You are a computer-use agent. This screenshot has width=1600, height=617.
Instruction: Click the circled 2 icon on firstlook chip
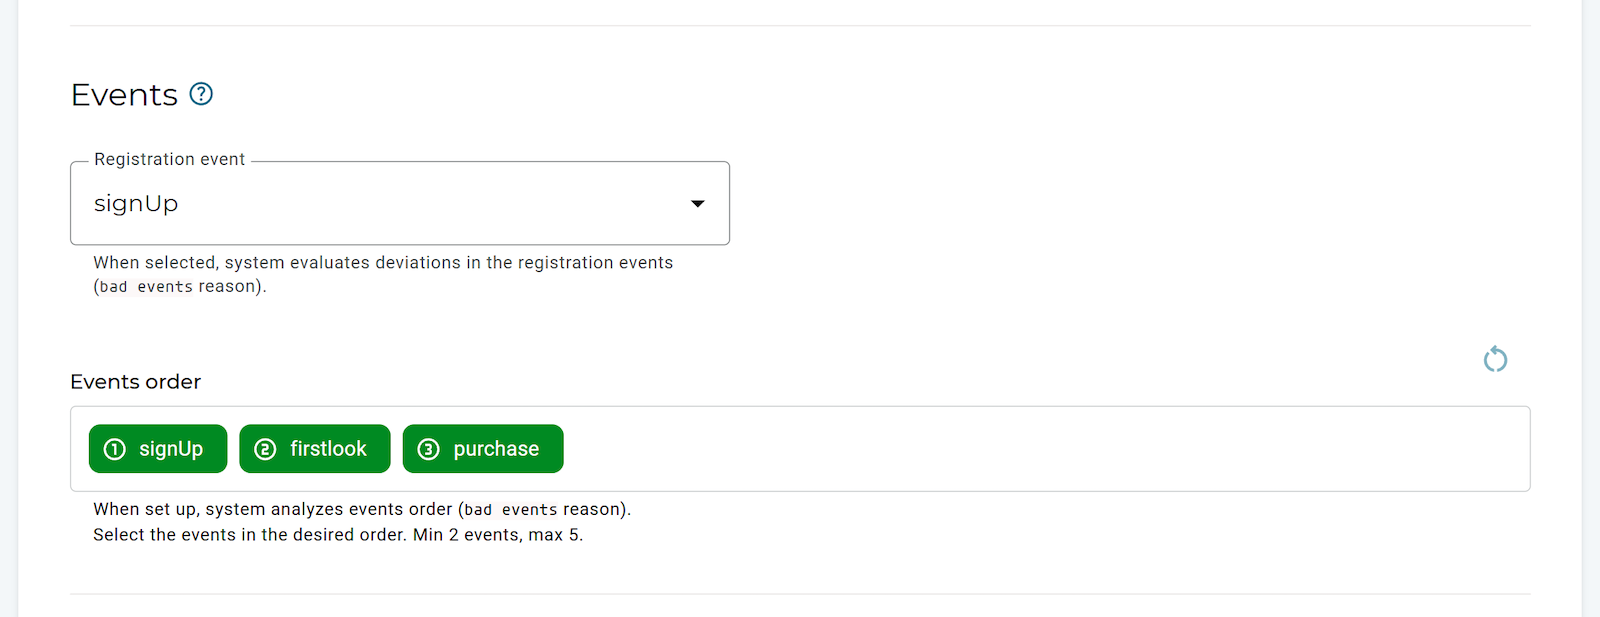pos(265,449)
